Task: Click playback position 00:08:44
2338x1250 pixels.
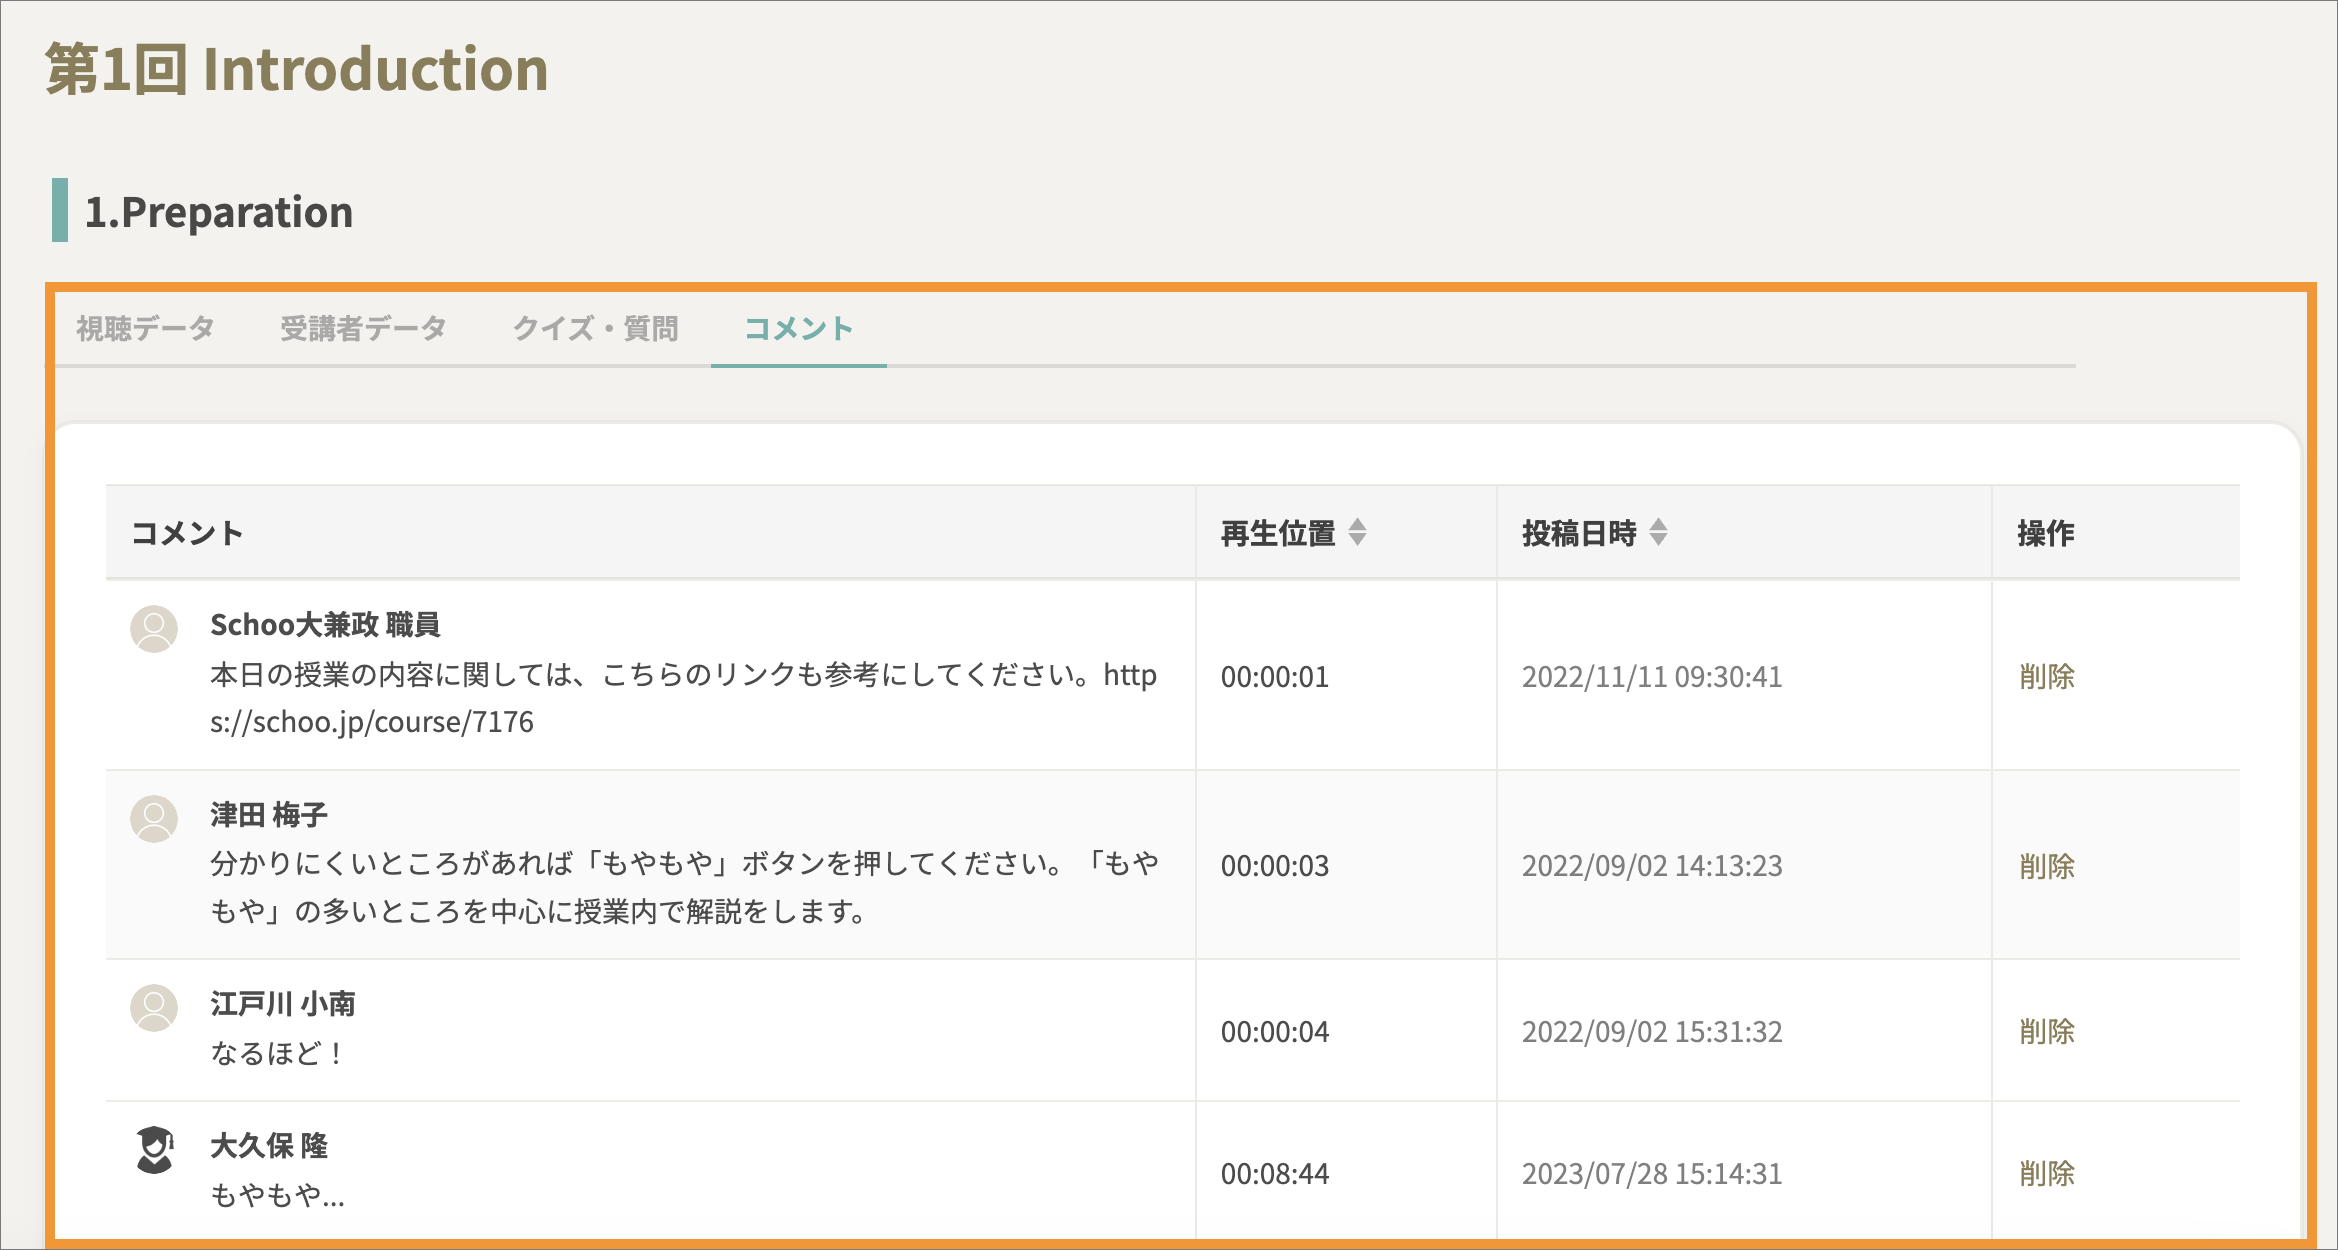Action: (1275, 1173)
